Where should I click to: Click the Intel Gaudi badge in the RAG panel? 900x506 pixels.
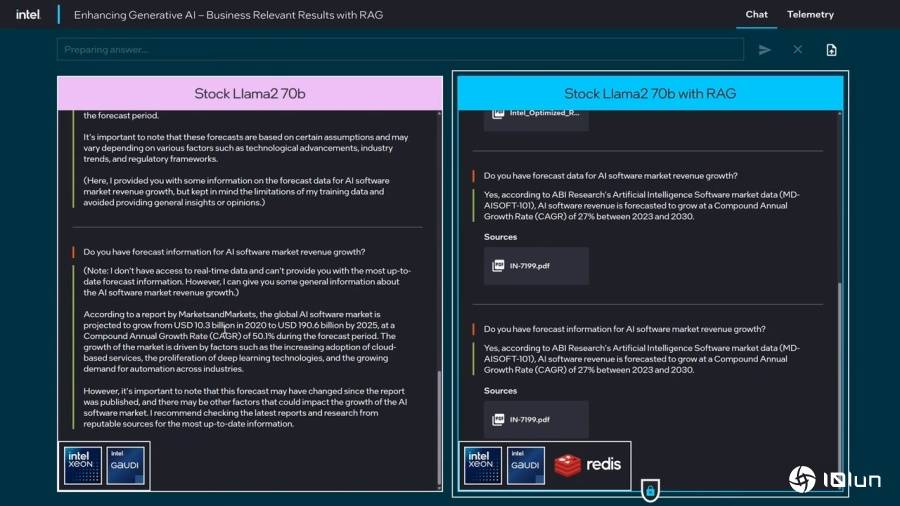coord(525,465)
